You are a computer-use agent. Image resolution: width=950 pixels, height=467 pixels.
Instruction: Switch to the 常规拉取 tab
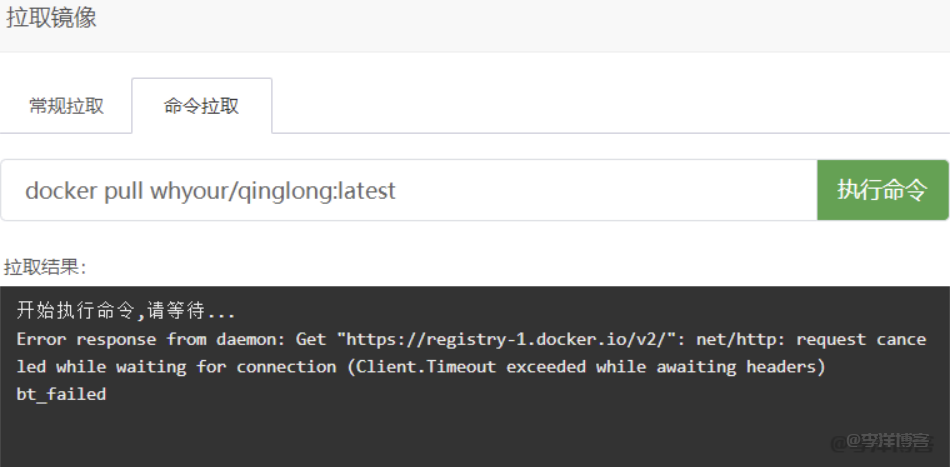[x=66, y=106]
